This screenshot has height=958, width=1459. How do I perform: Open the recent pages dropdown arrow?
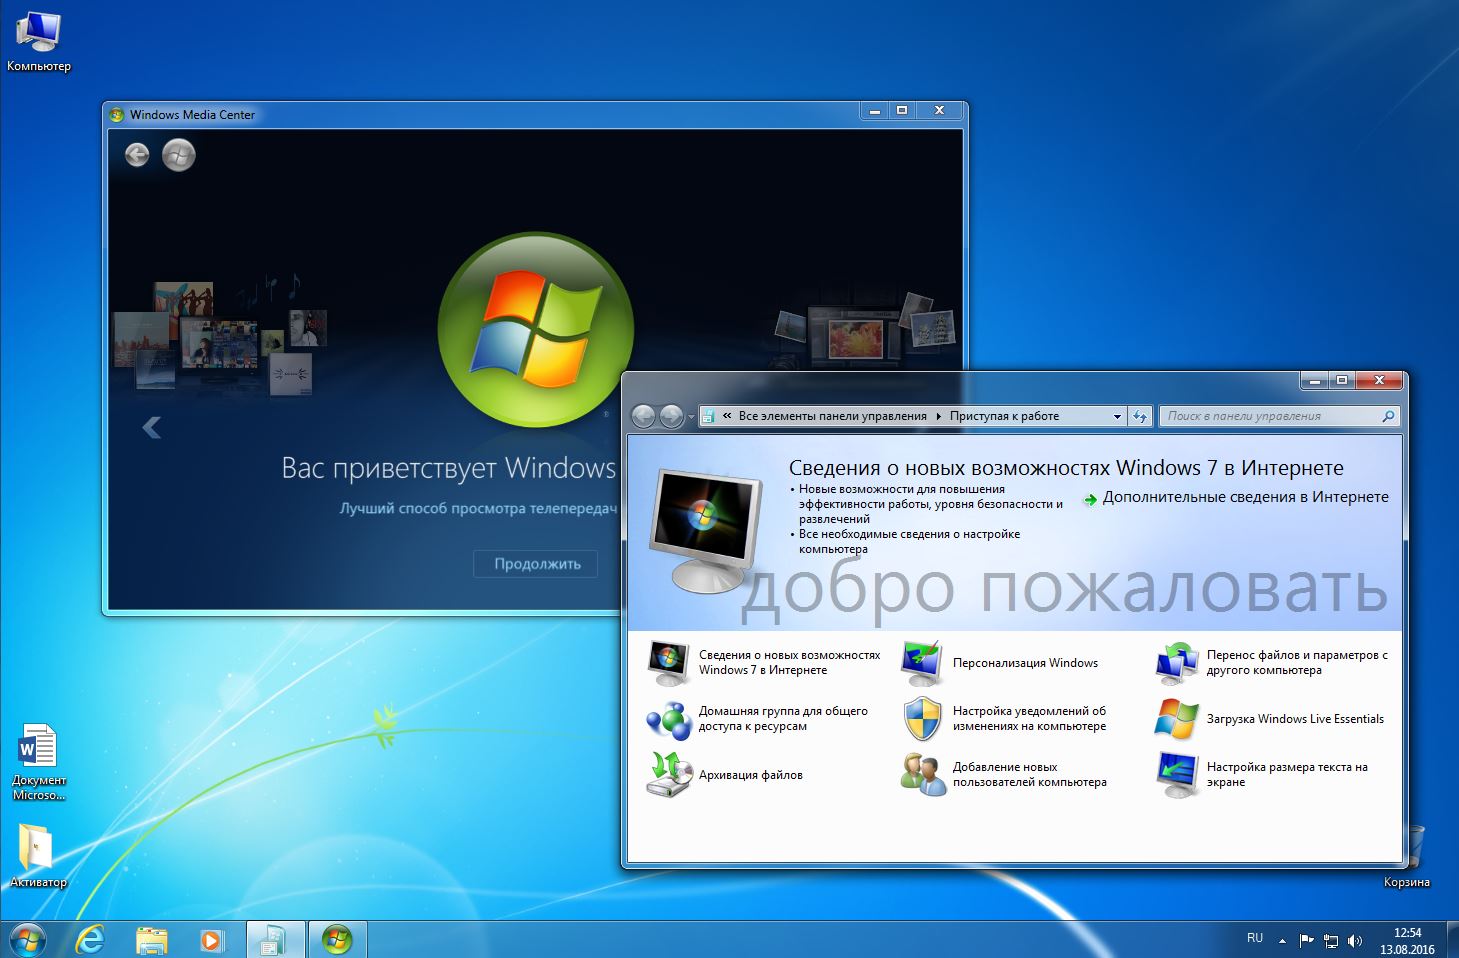click(691, 417)
